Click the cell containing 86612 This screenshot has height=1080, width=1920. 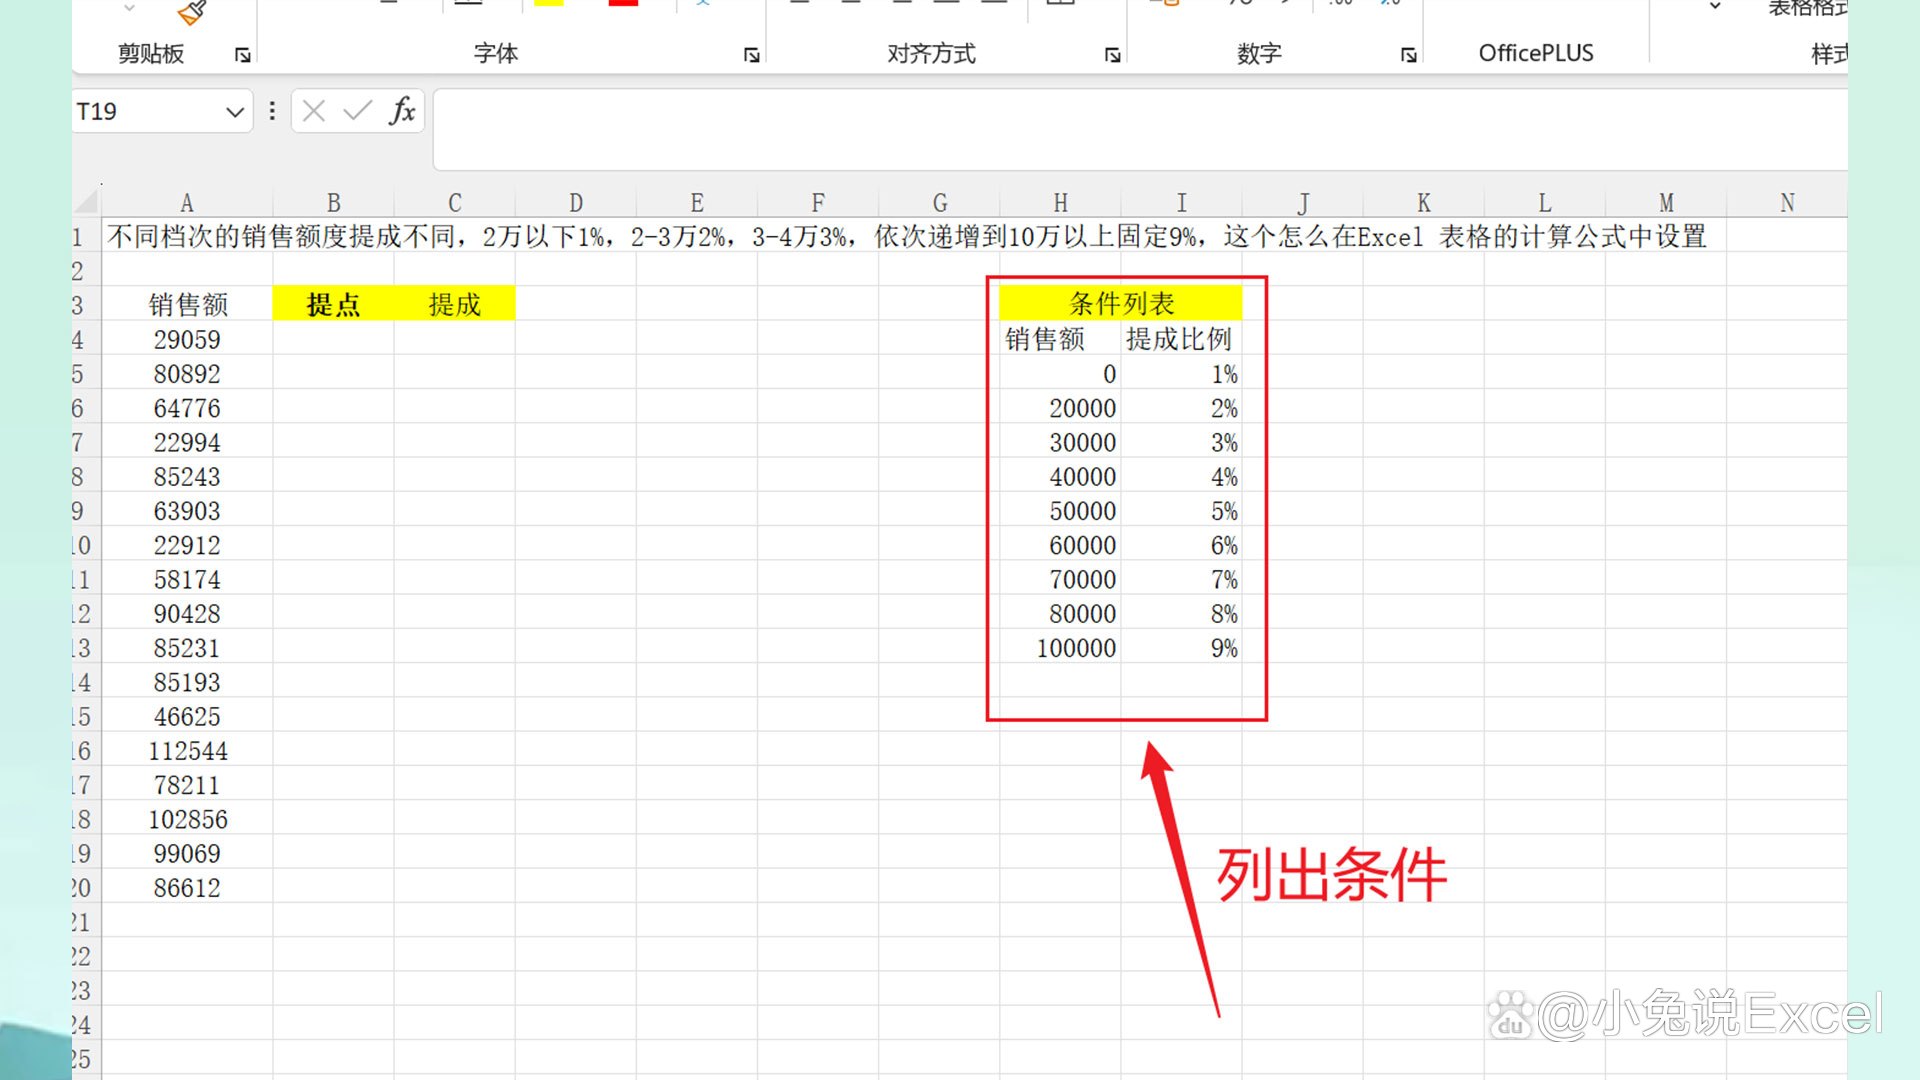click(187, 888)
